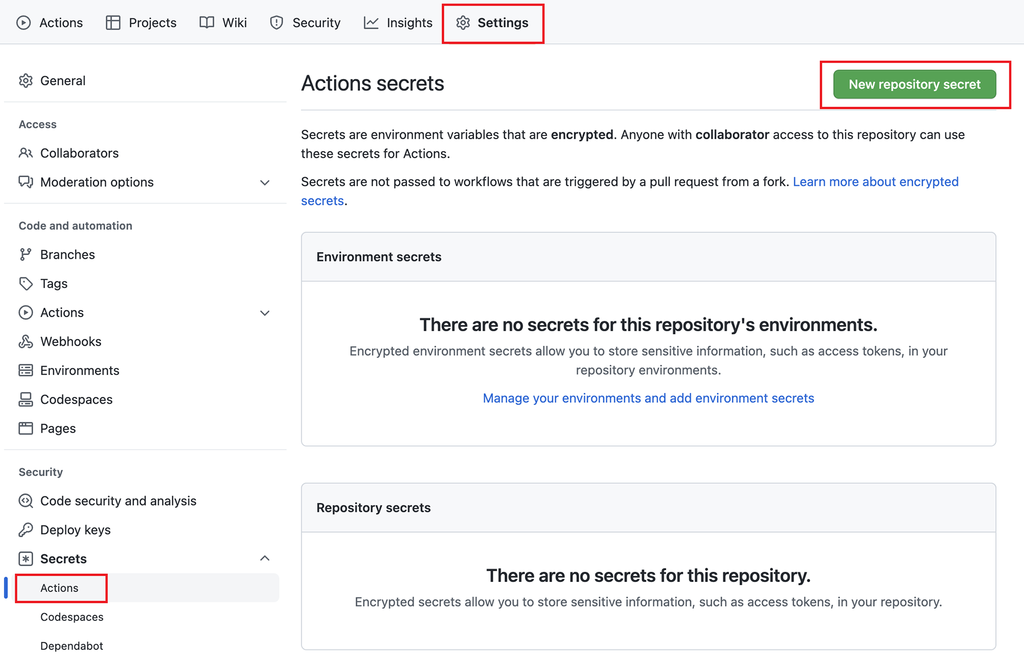Screen dimensions: 1024x662
Task: Collapse the Secrets section
Action: point(264,558)
